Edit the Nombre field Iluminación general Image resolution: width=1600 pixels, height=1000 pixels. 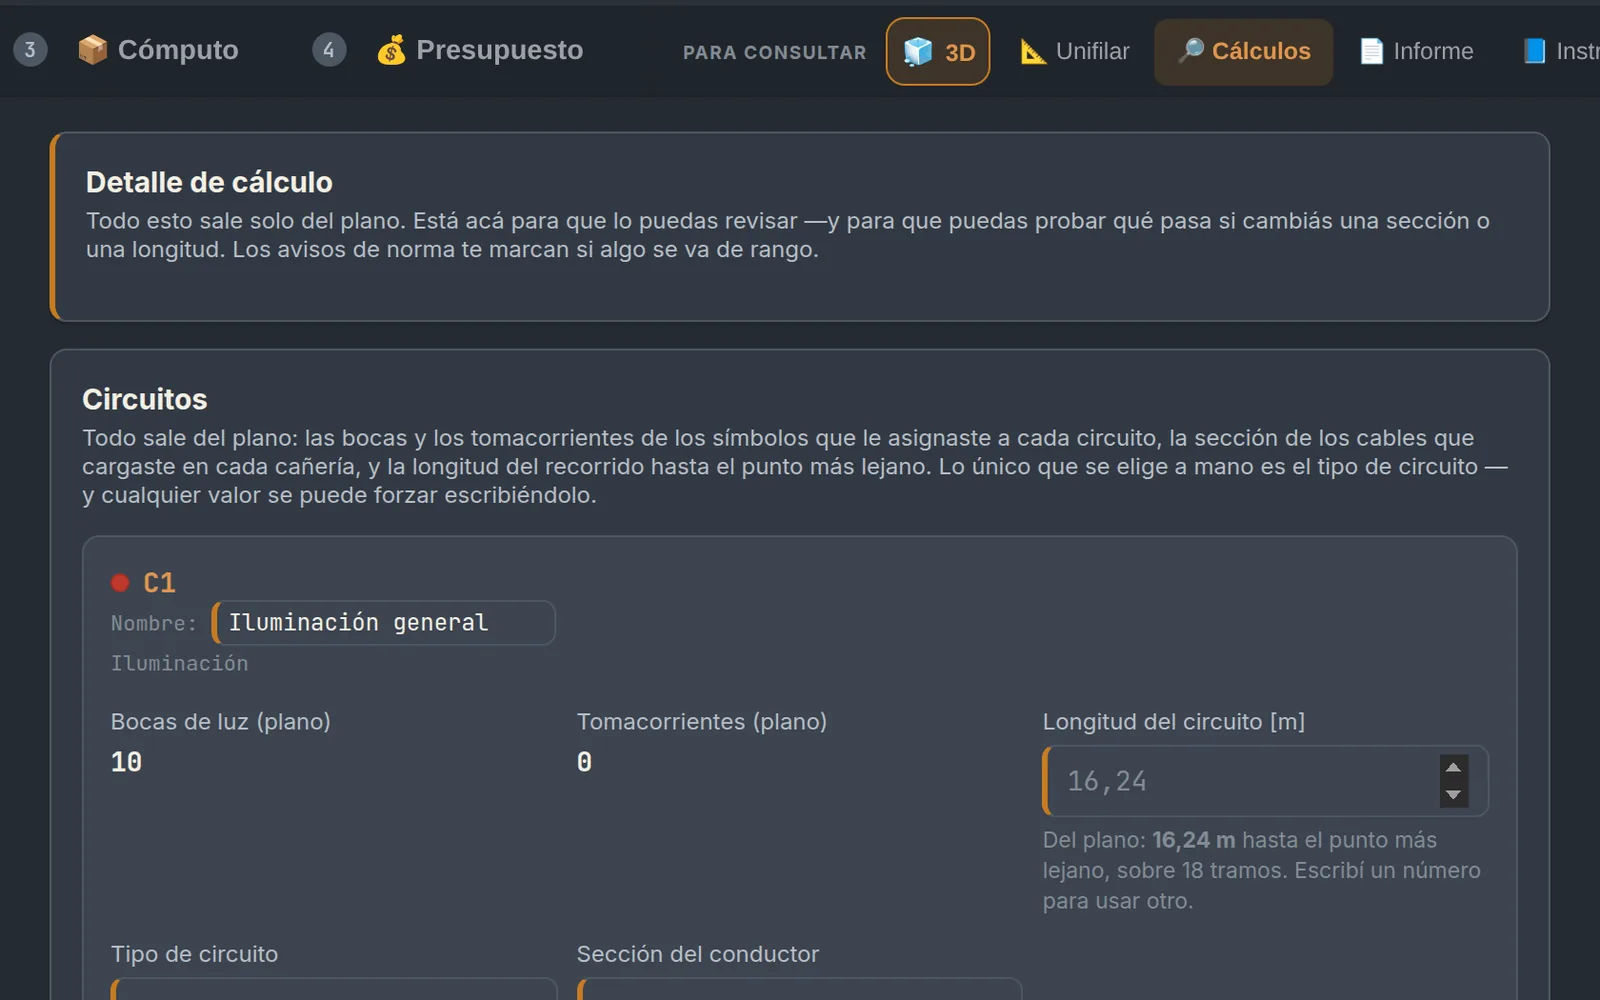pos(383,623)
